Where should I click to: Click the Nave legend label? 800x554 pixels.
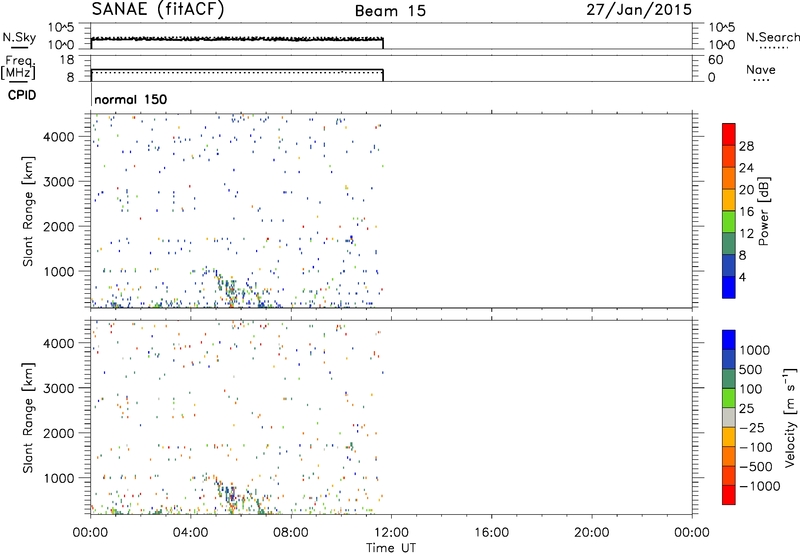(761, 69)
